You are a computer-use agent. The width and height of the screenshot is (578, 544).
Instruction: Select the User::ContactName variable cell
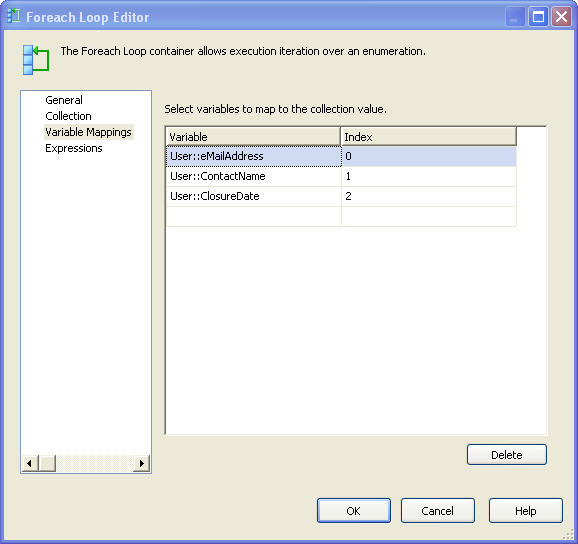pos(254,176)
